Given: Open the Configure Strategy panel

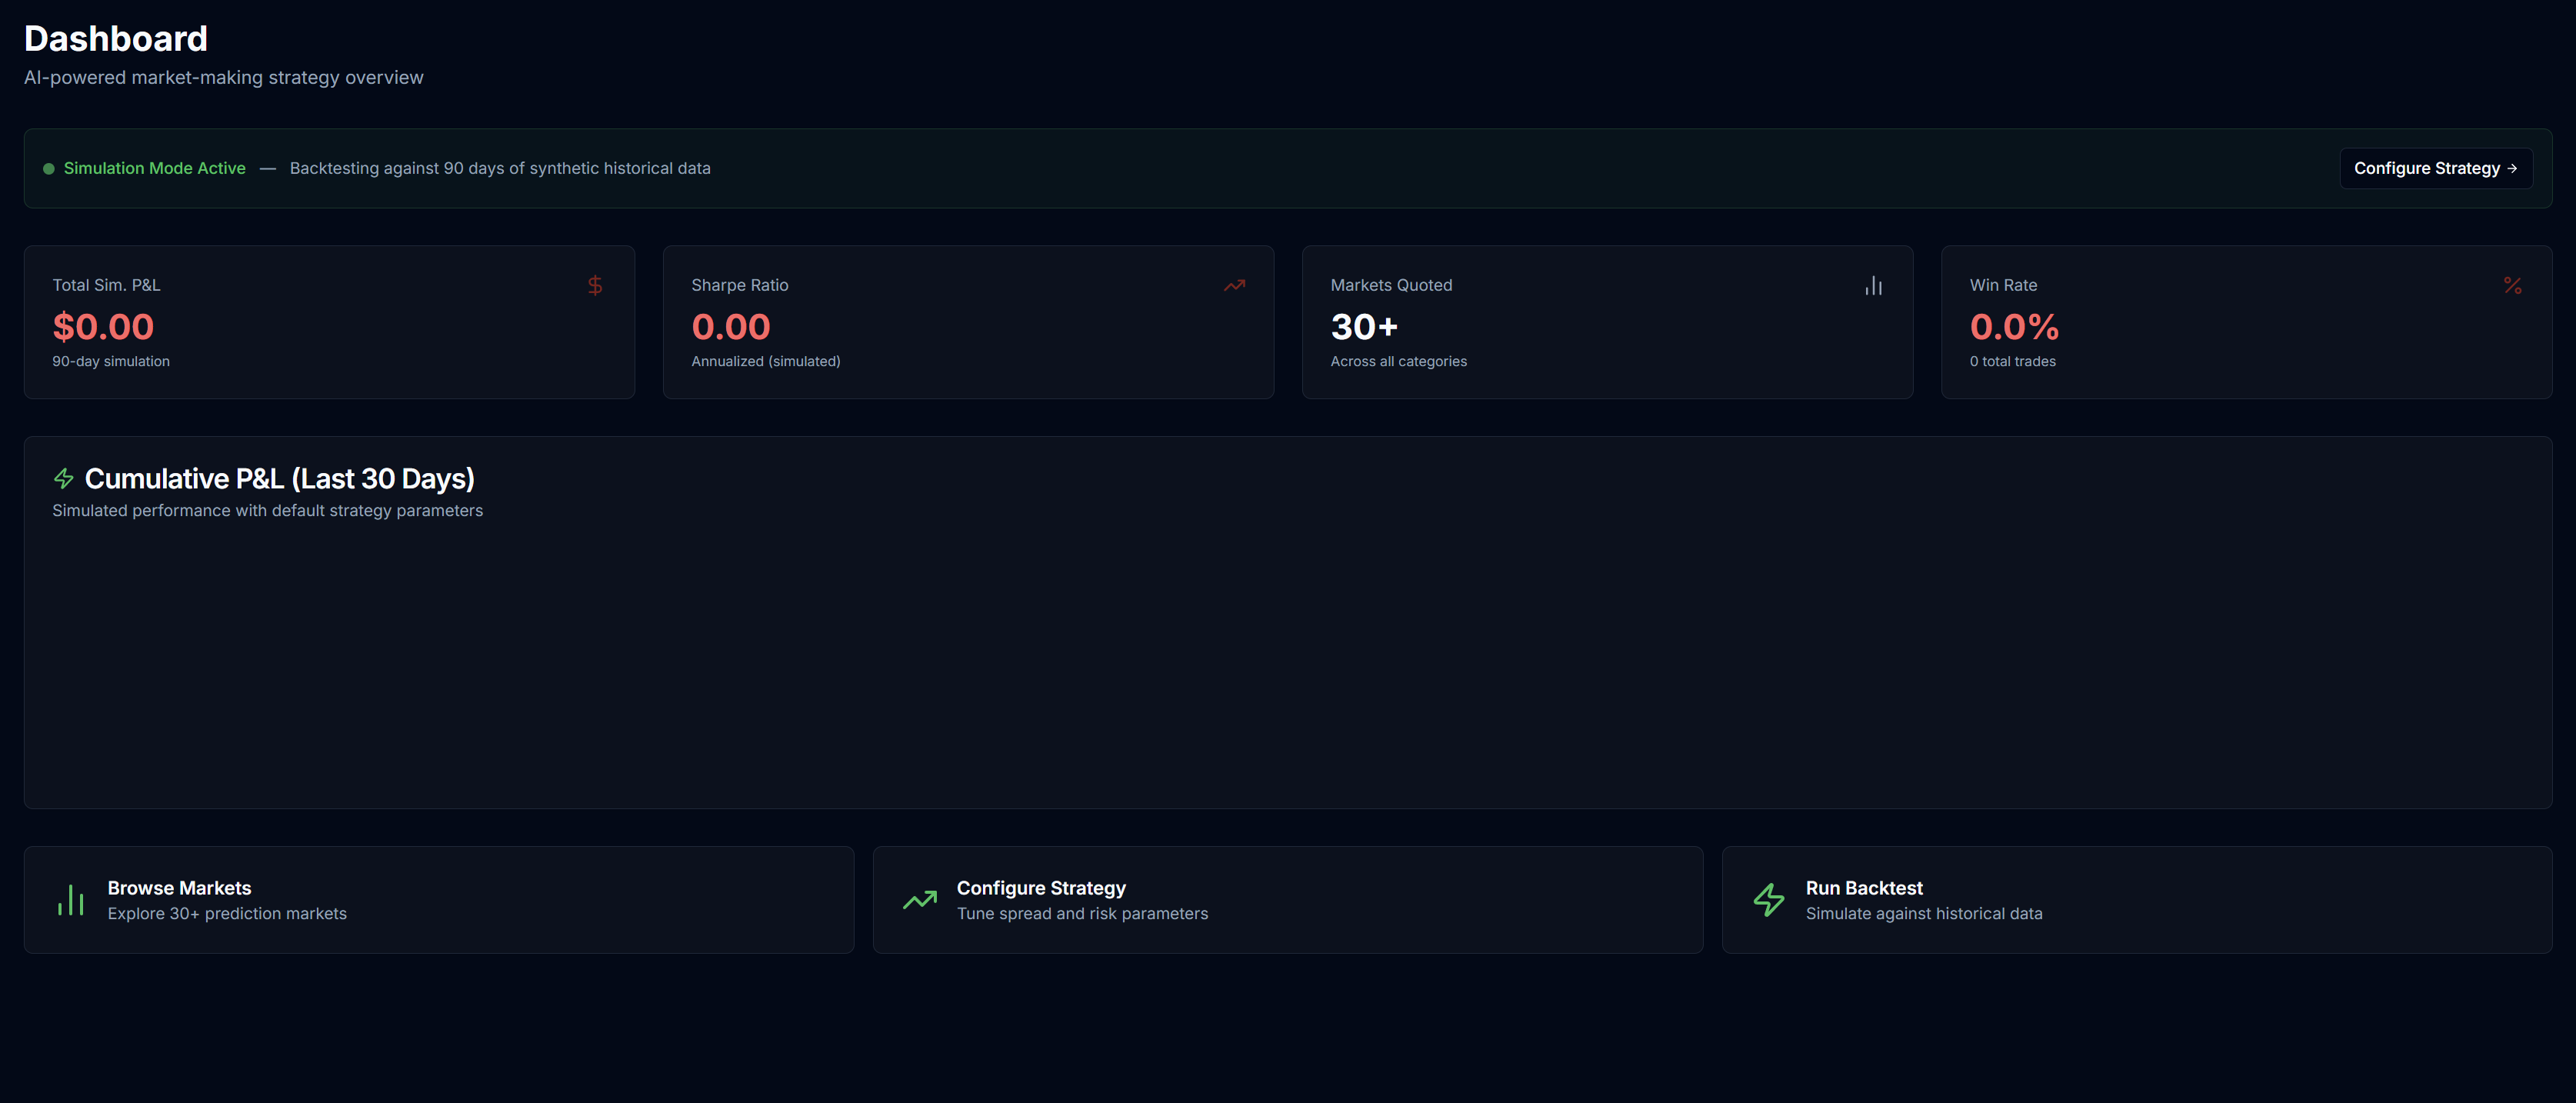Looking at the screenshot, I should point(2435,168).
